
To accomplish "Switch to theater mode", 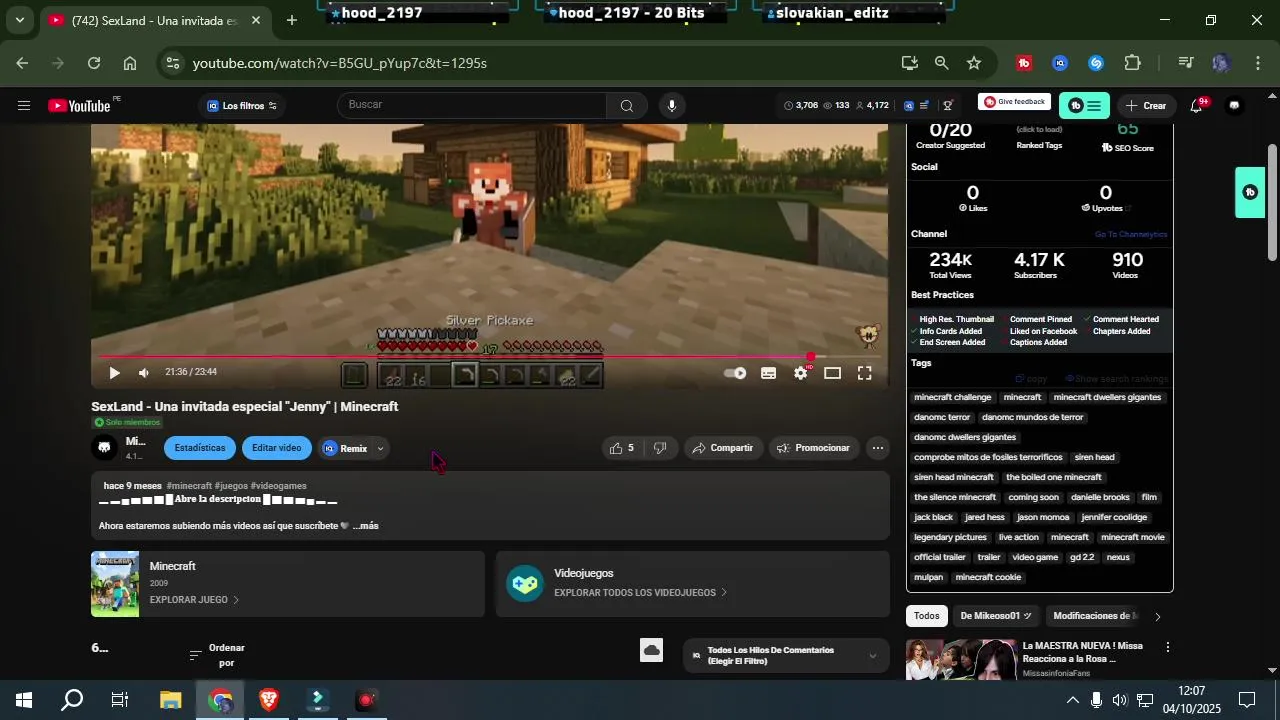I will tap(832, 373).
